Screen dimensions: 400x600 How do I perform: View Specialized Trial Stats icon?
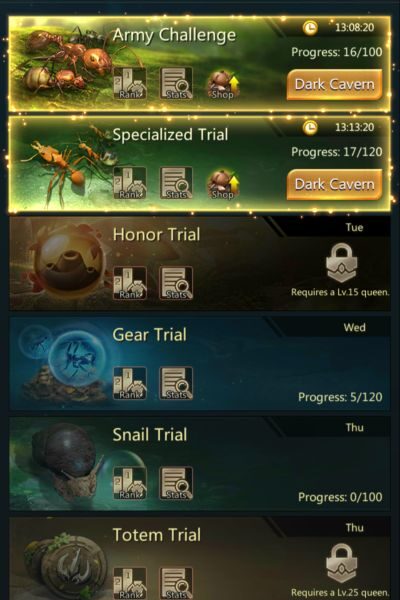[176, 183]
